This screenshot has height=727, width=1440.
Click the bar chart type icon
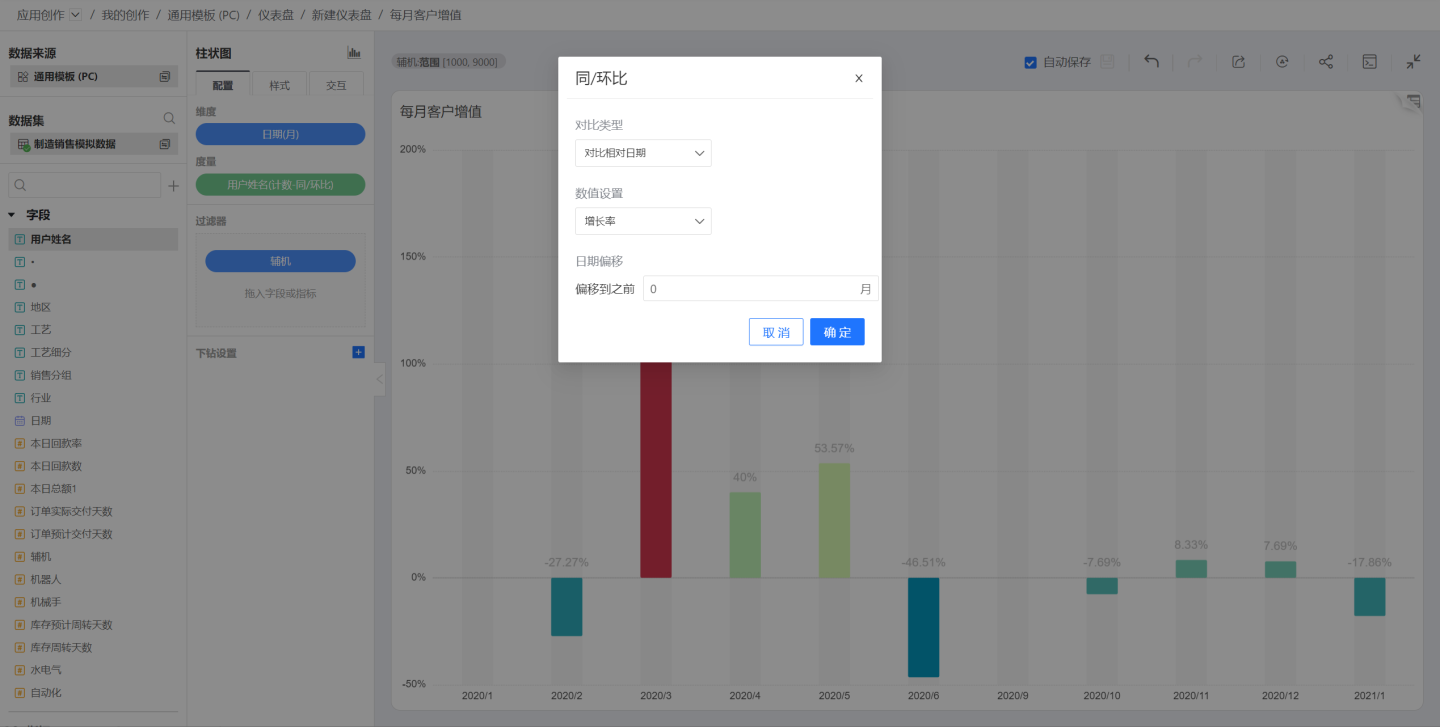354,53
